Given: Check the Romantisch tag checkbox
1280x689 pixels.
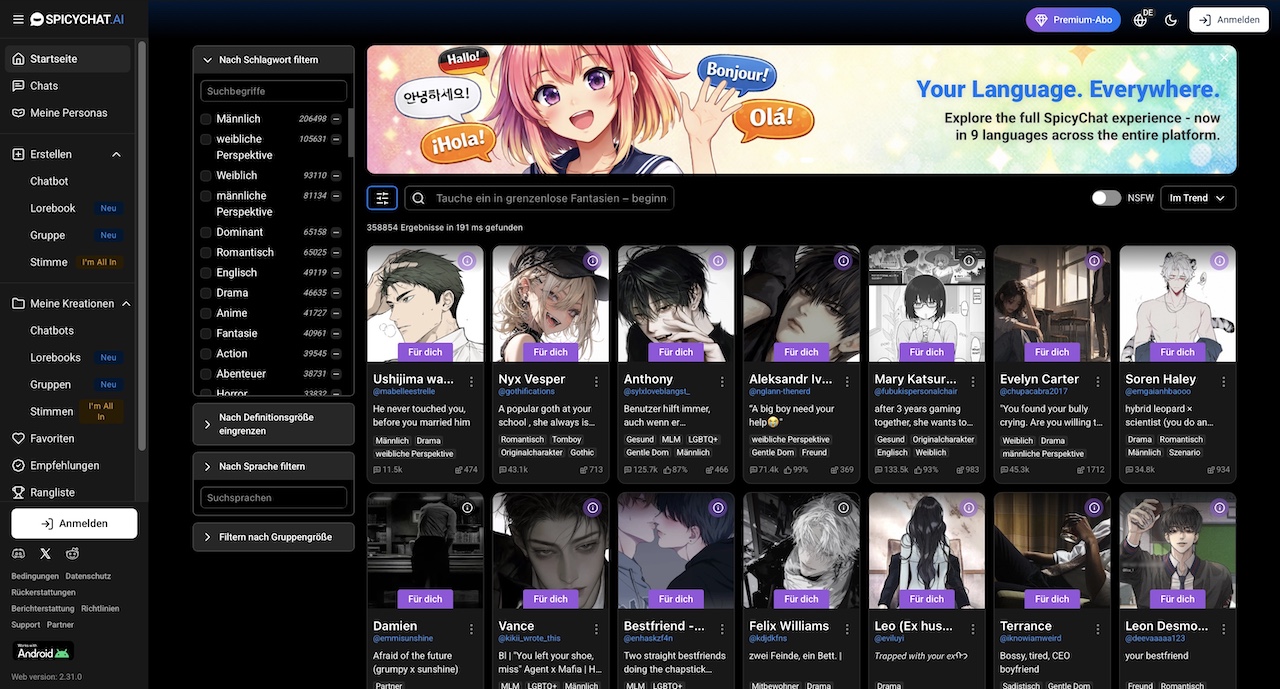Looking at the screenshot, I should coord(206,252).
